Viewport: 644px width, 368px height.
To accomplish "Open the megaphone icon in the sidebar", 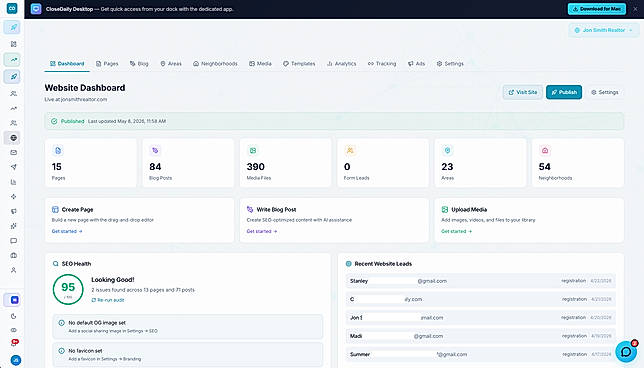I will pos(14,211).
